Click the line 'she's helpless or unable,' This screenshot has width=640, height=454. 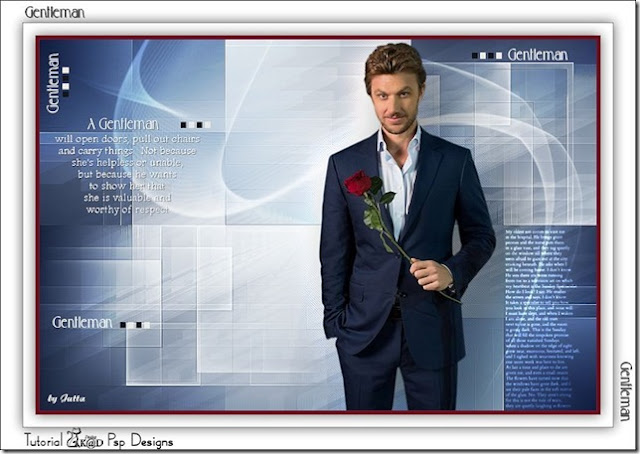click(127, 162)
